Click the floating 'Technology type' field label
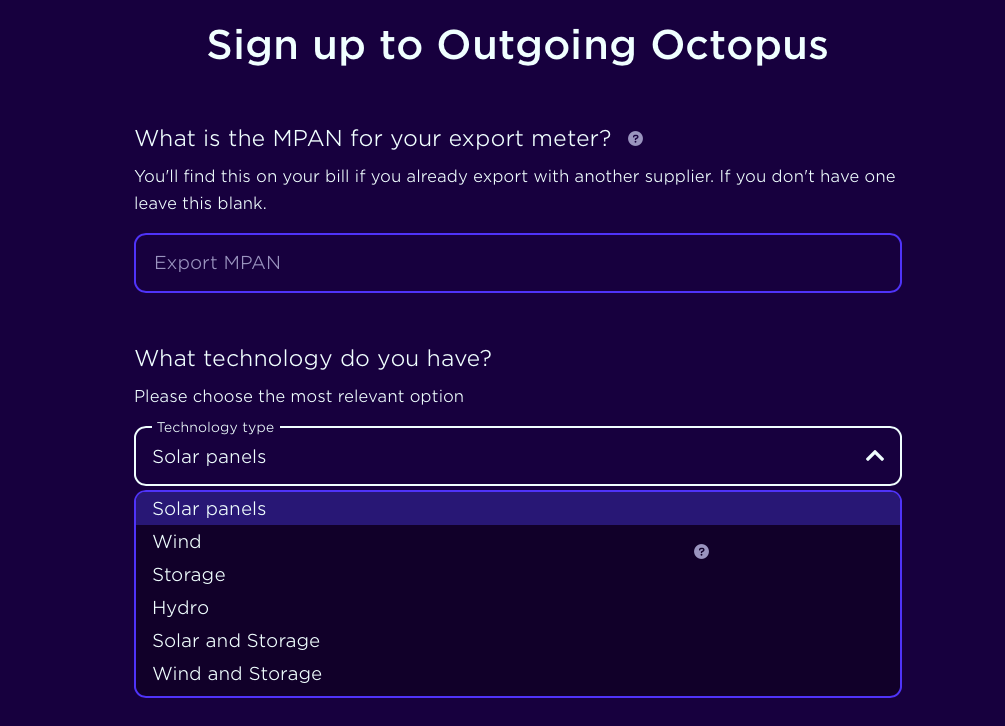Image resolution: width=1005 pixels, height=726 pixels. [215, 427]
